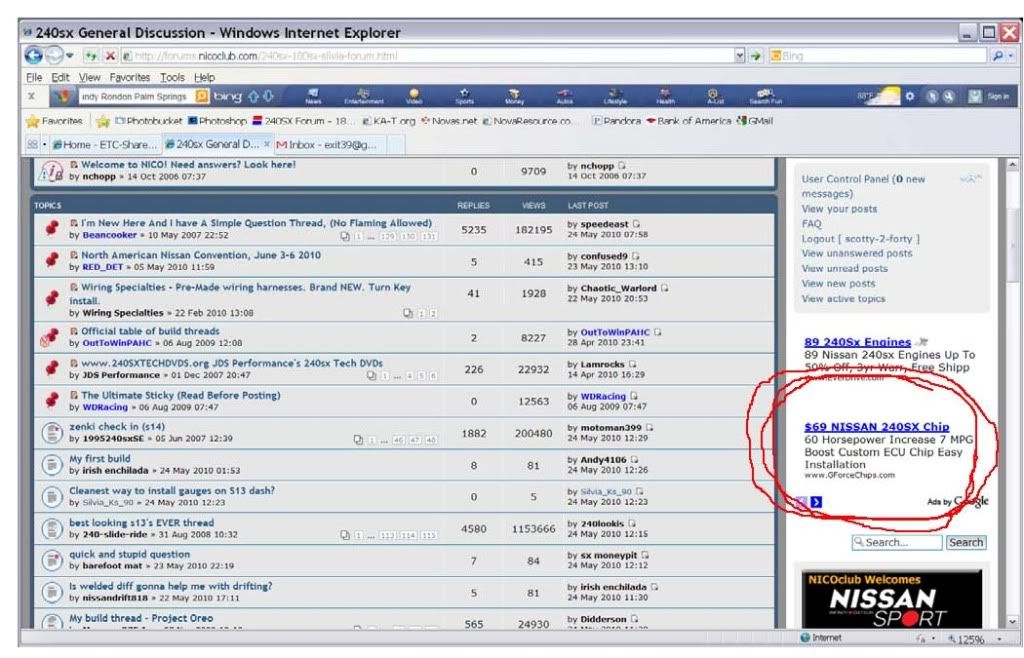
Task: Click the forum Search button
Action: (x=966, y=542)
